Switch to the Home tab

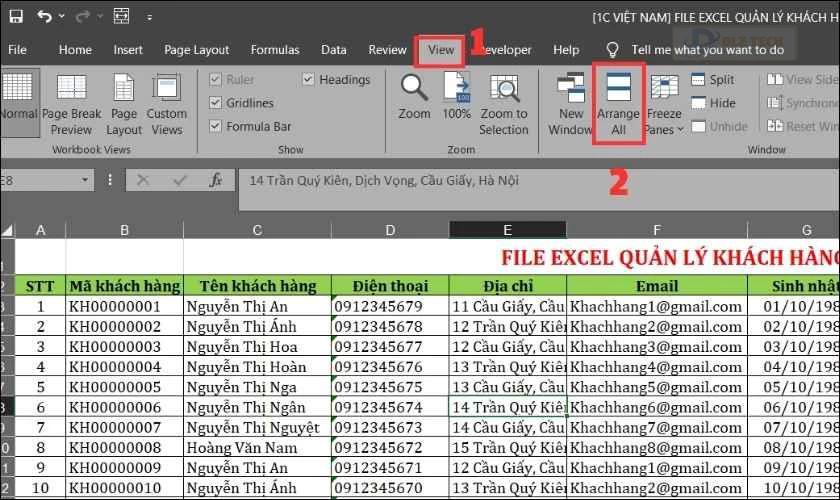click(x=75, y=50)
